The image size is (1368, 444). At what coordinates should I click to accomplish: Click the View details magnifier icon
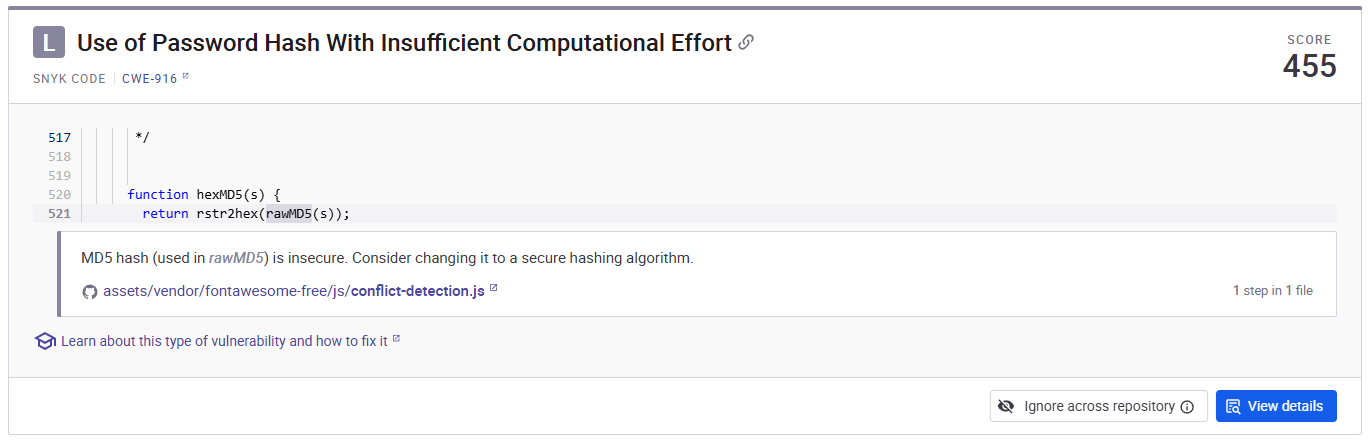tap(1233, 406)
